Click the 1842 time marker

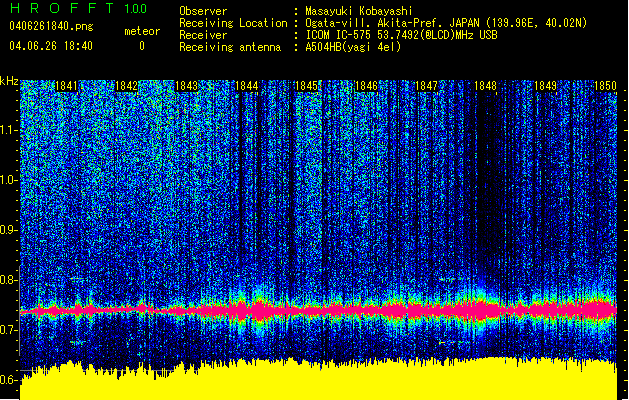[x=126, y=86]
